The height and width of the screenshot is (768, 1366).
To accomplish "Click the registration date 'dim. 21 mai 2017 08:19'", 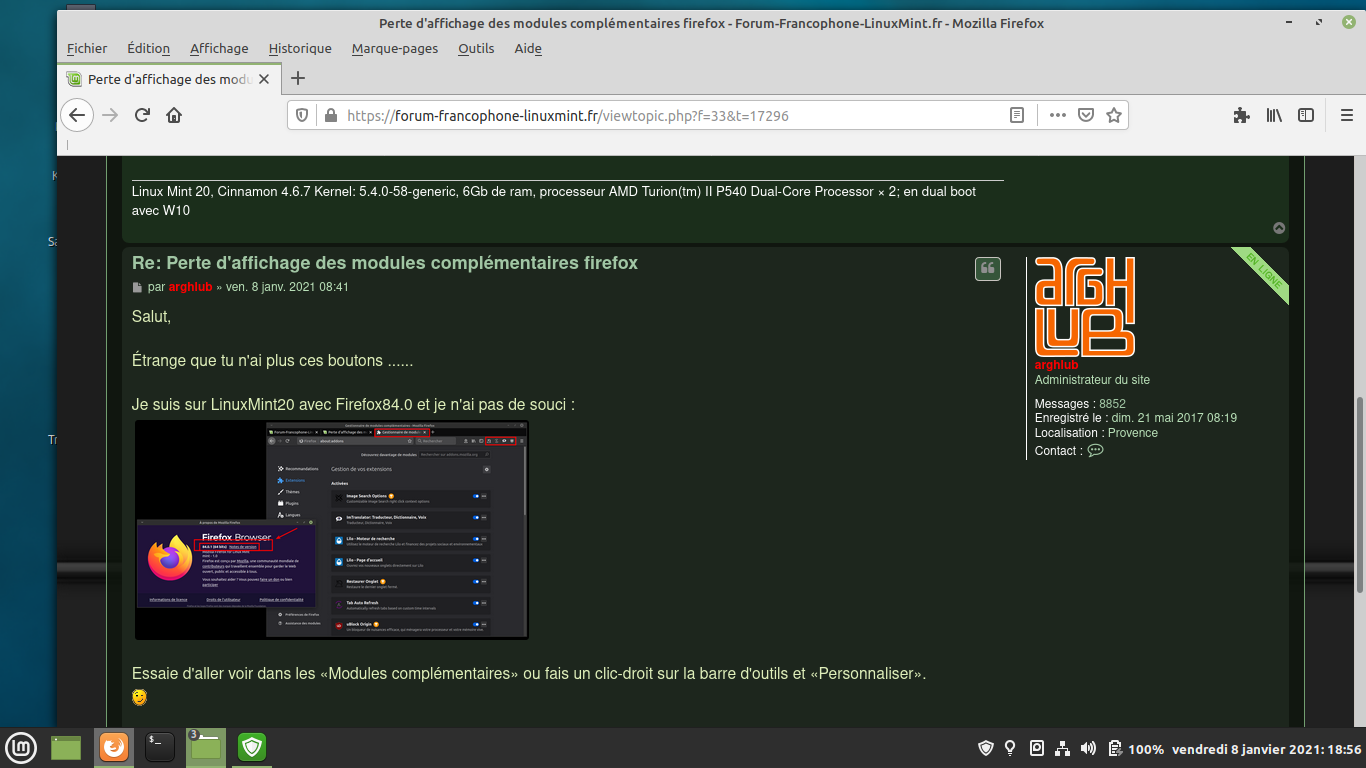I will pyautogui.click(x=1174, y=418).
